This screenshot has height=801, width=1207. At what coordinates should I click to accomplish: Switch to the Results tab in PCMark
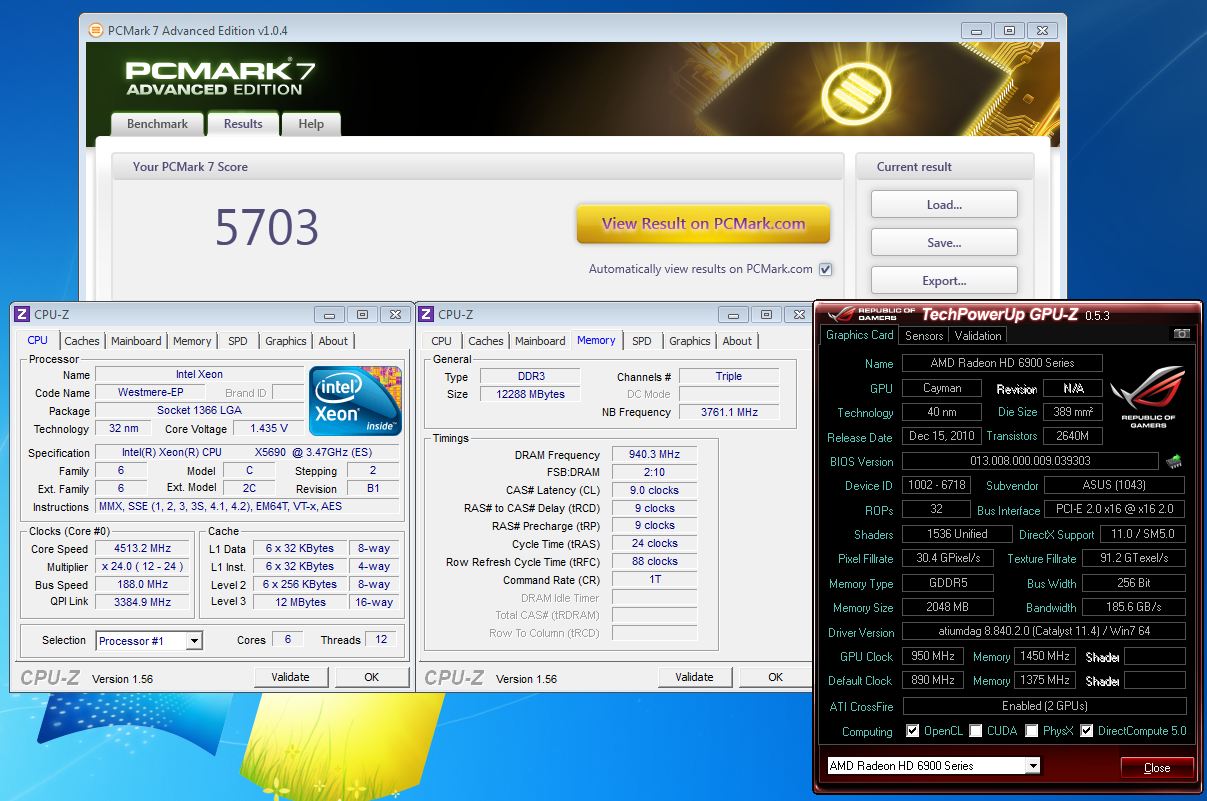[x=243, y=124]
